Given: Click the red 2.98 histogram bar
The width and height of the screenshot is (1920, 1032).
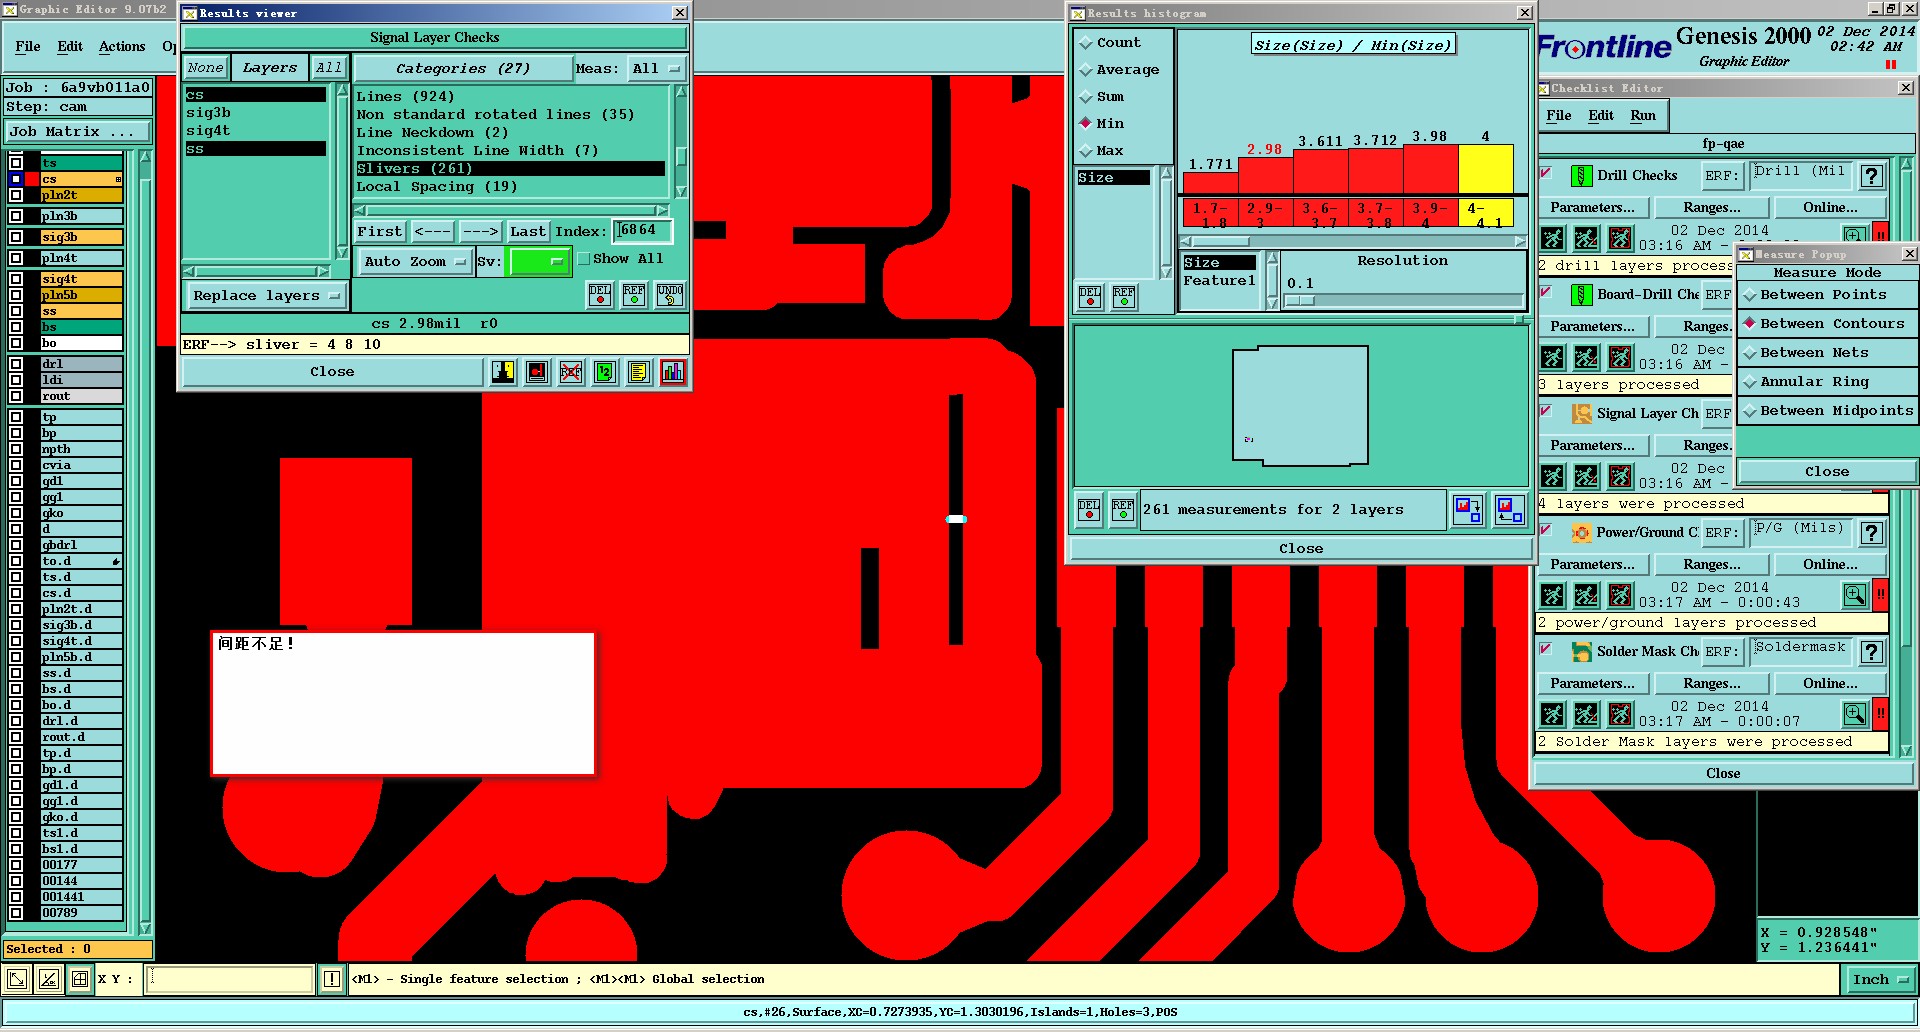Looking at the screenshot, I should [x=1265, y=176].
